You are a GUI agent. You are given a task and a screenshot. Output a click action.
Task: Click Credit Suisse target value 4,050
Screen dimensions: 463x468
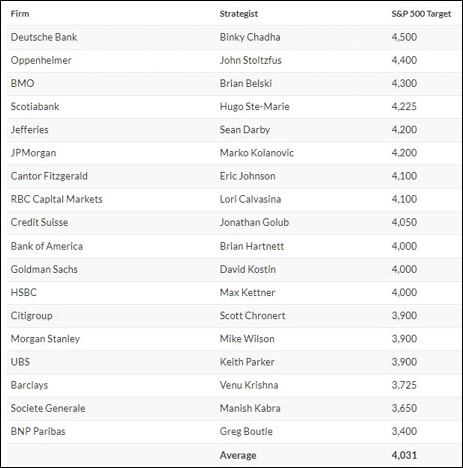click(x=404, y=222)
